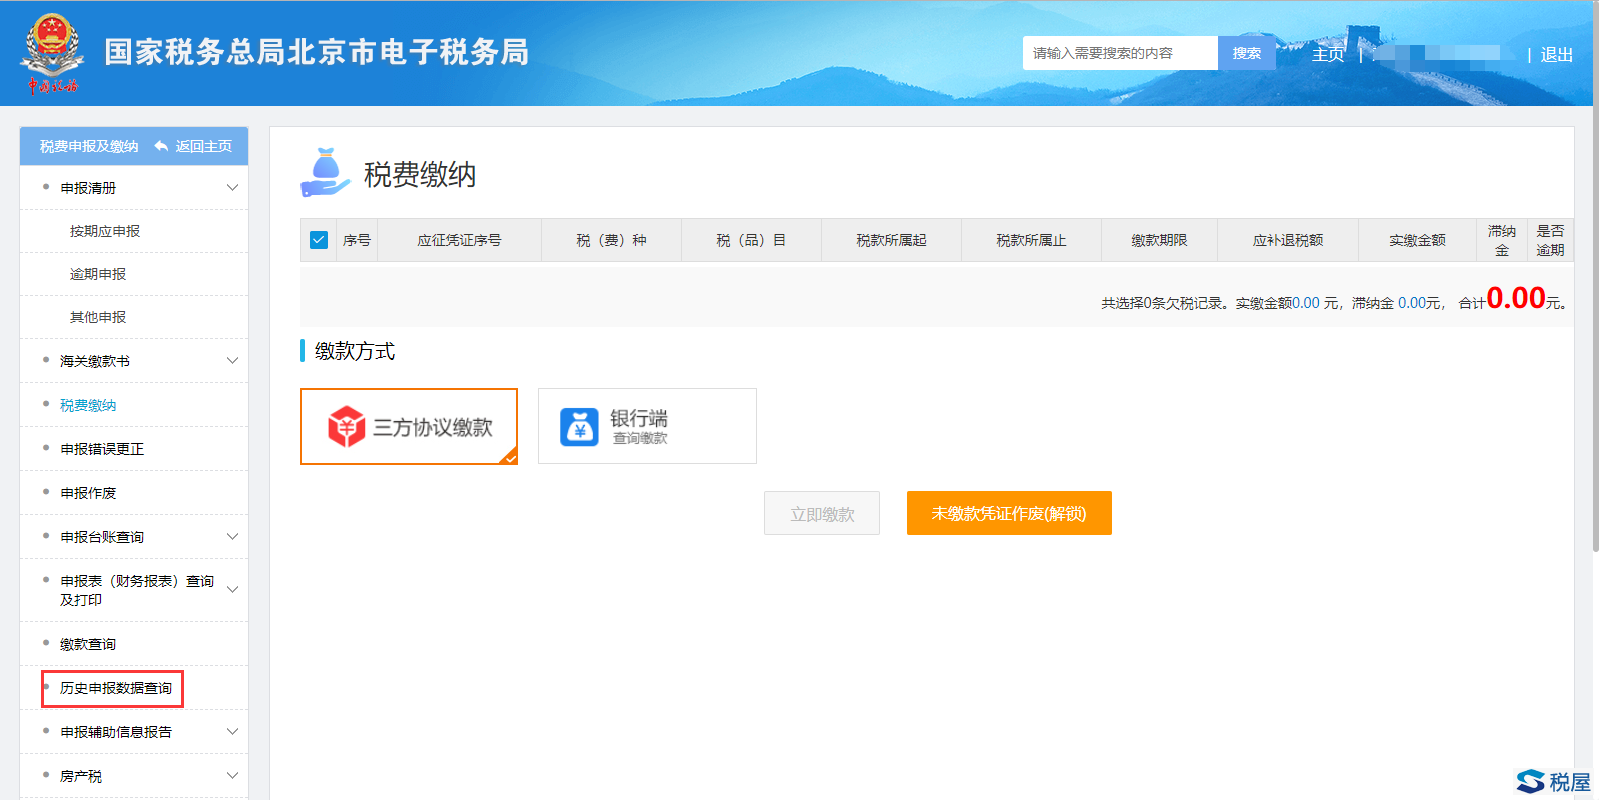Click the national tax emblem logo
The height and width of the screenshot is (800, 1599).
click(52, 52)
